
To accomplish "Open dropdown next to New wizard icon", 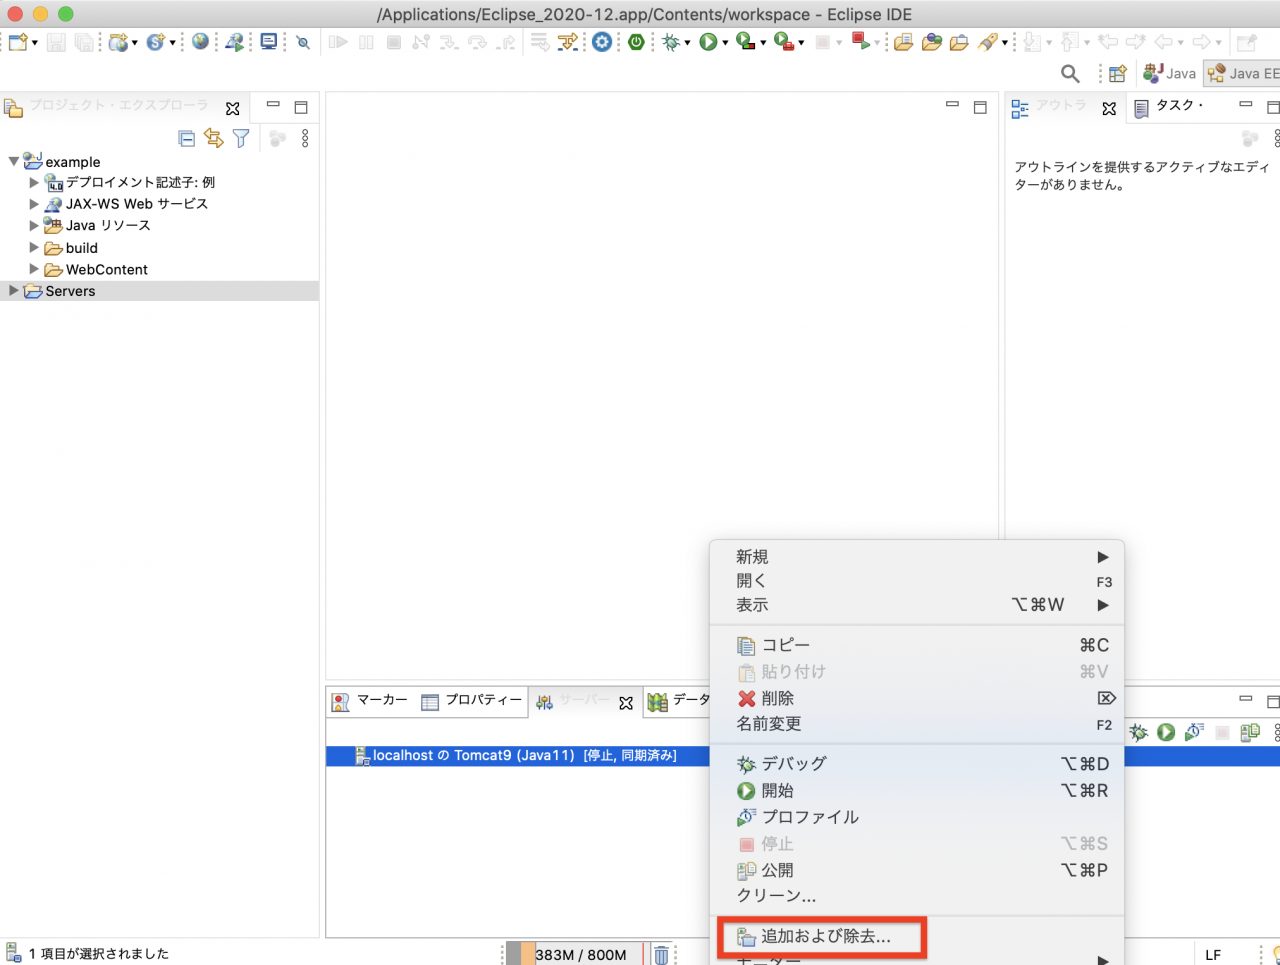I will 35,43.
